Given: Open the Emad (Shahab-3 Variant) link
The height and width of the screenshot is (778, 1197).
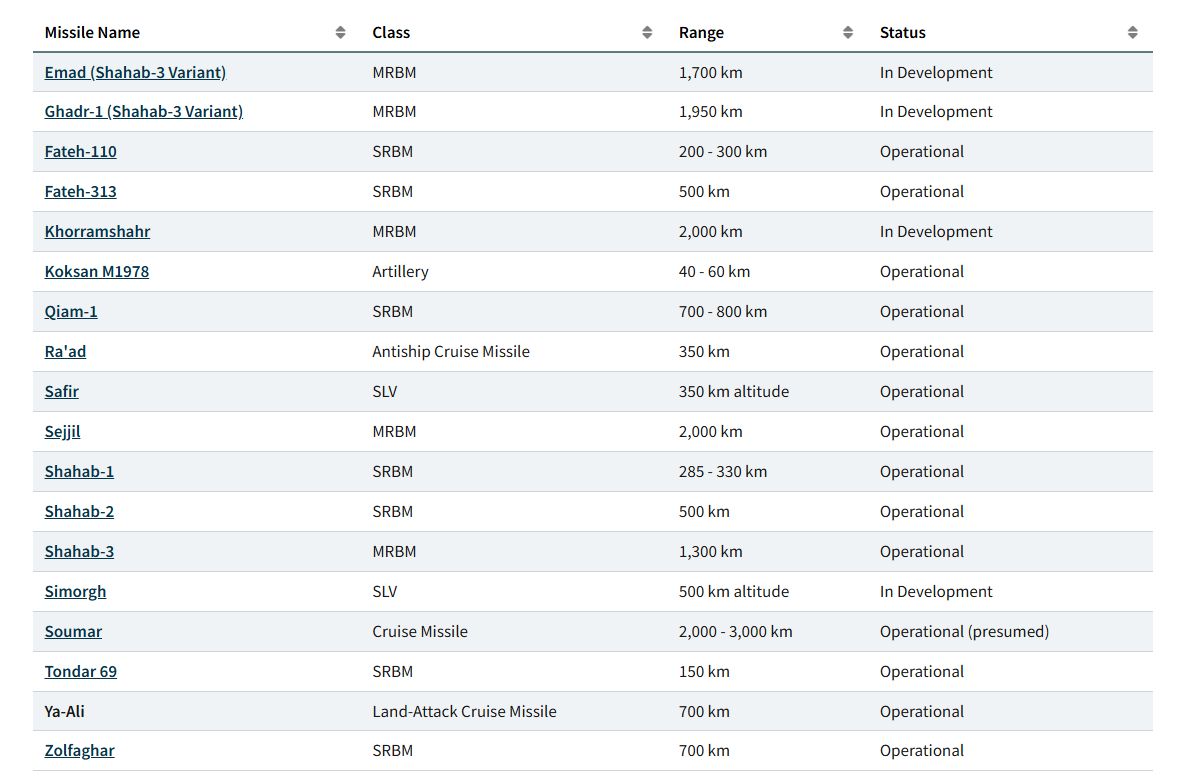Looking at the screenshot, I should coord(135,72).
